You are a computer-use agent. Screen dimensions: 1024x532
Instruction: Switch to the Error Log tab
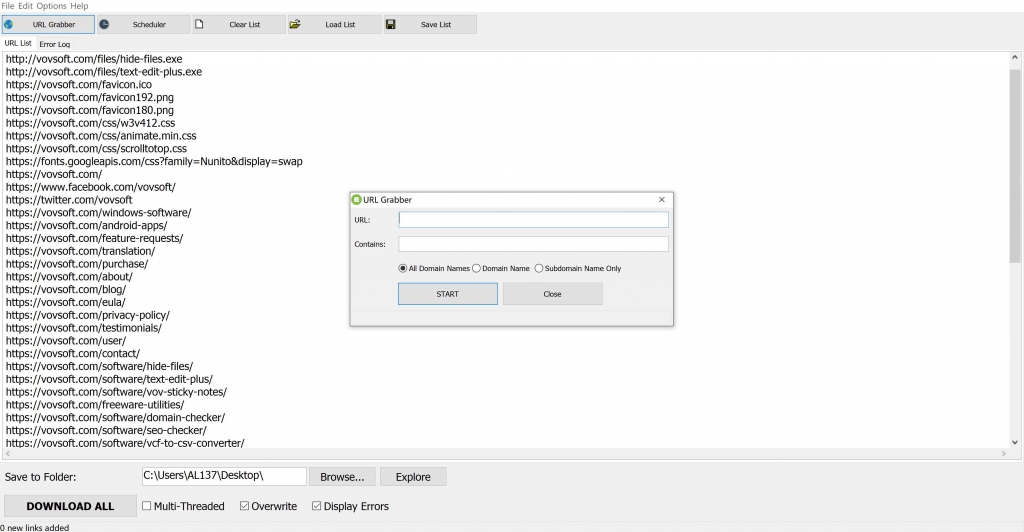coord(54,44)
